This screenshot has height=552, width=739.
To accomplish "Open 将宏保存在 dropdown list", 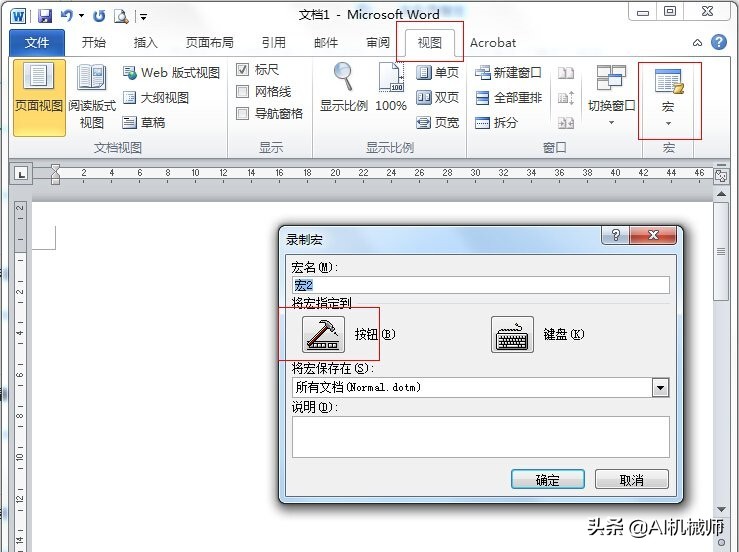I will click(660, 388).
